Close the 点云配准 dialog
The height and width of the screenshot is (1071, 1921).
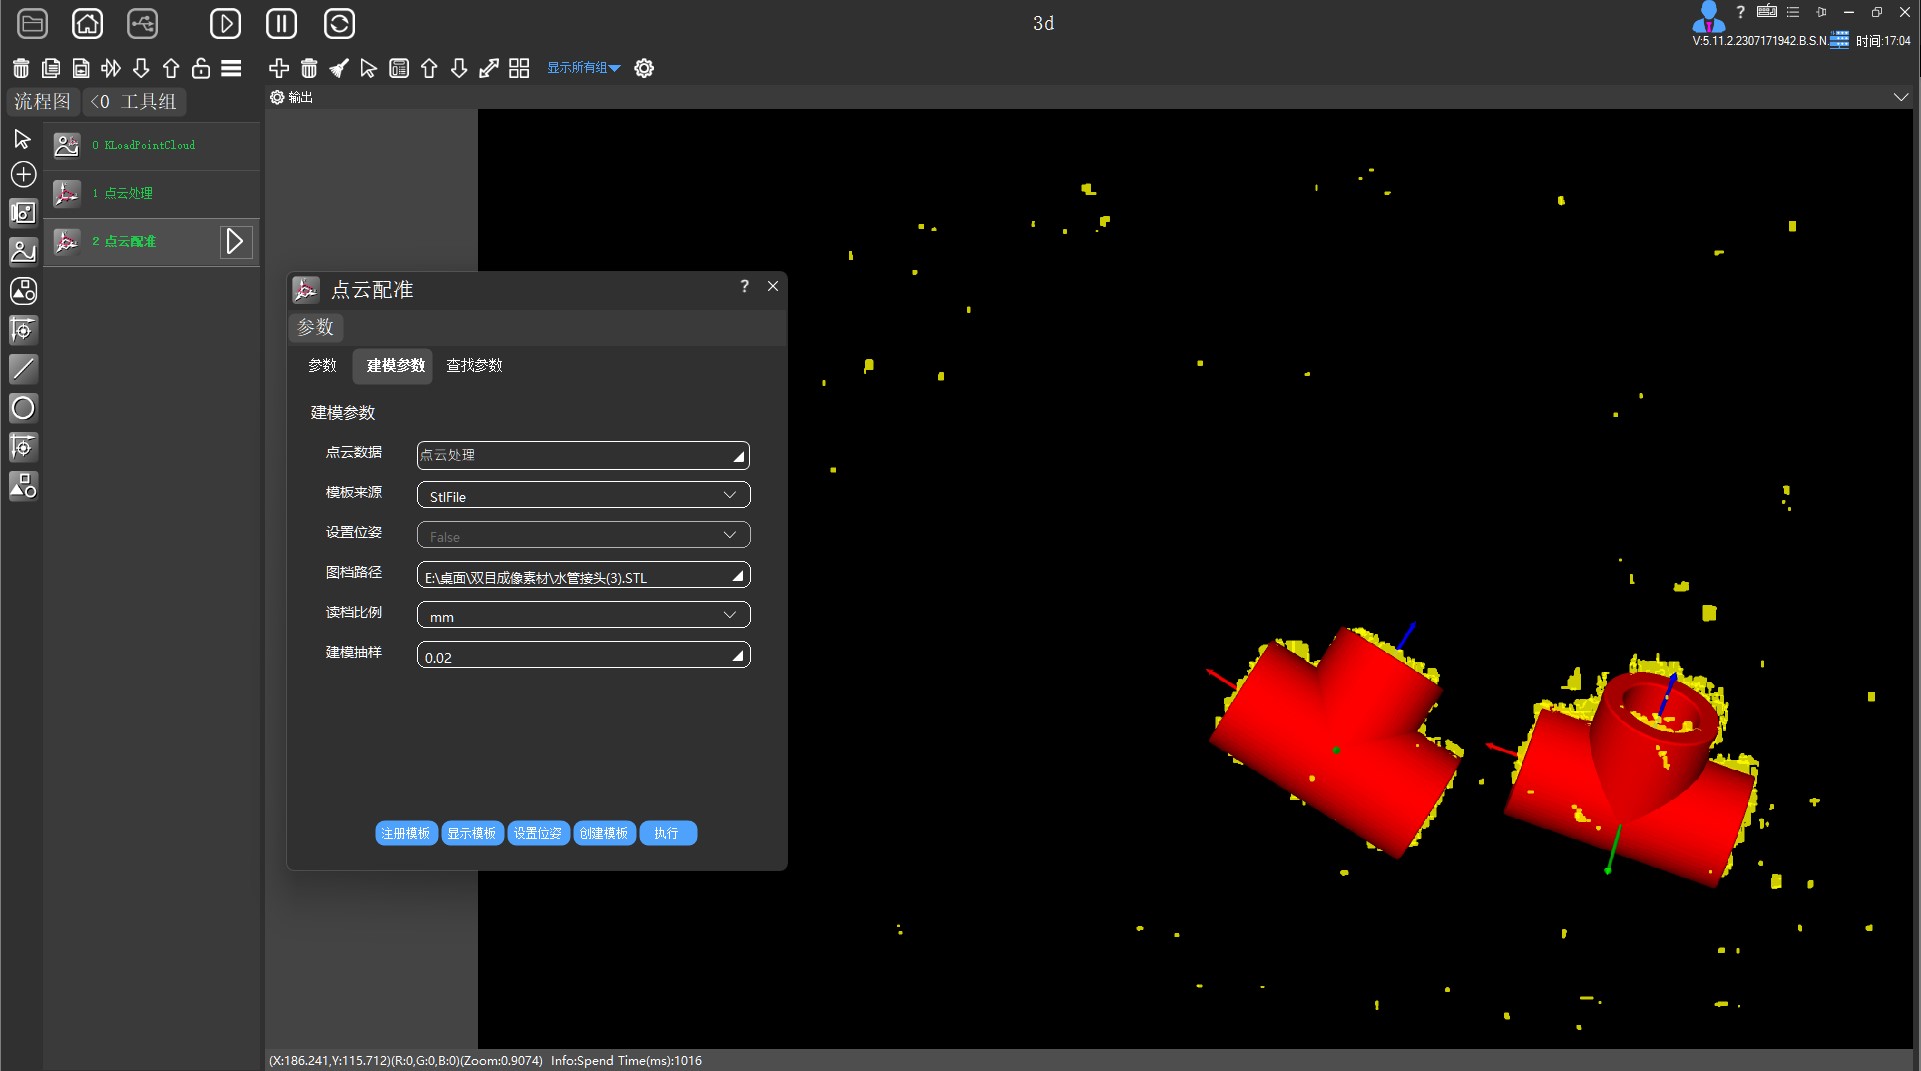tap(773, 286)
